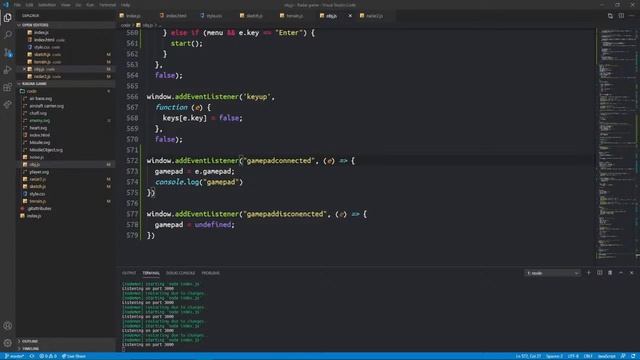Open the File menu

click(18, 5)
